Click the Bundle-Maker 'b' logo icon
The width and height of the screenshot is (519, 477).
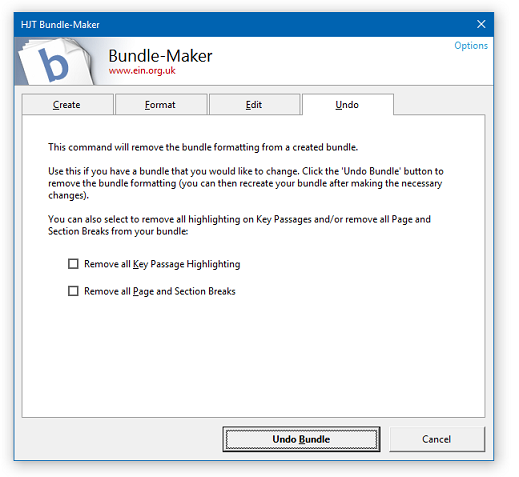tap(55, 62)
